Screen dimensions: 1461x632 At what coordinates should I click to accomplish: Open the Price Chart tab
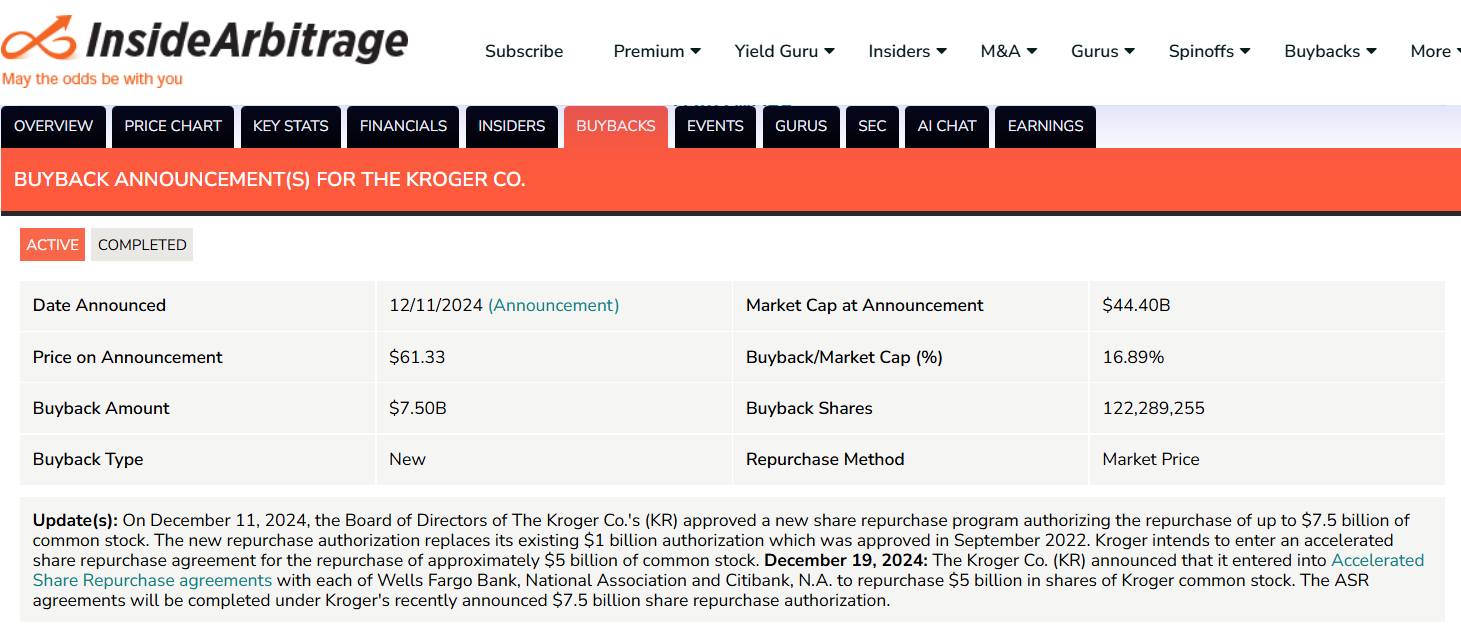(173, 126)
